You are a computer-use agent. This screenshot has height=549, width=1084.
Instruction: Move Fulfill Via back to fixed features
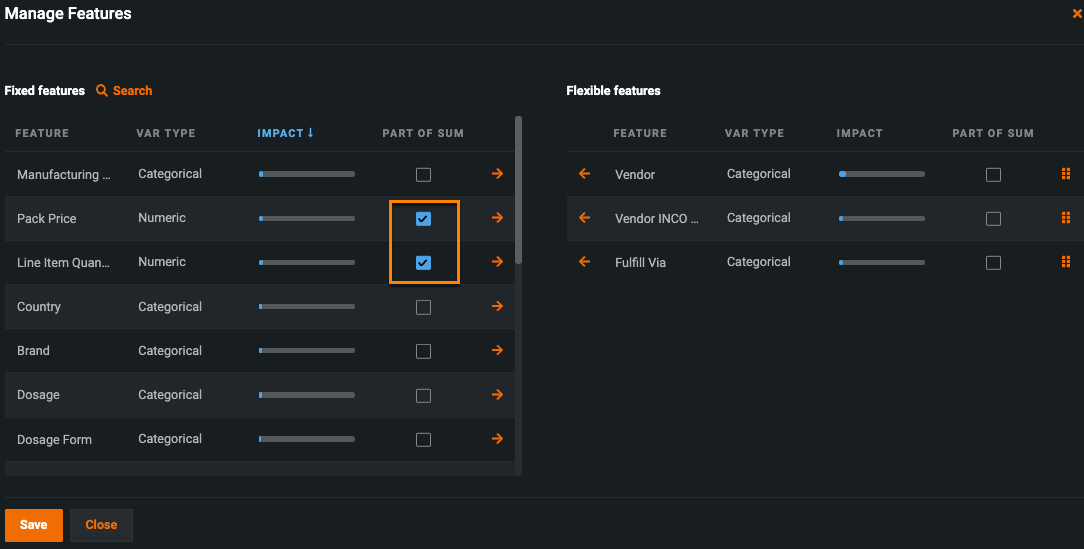(x=585, y=262)
